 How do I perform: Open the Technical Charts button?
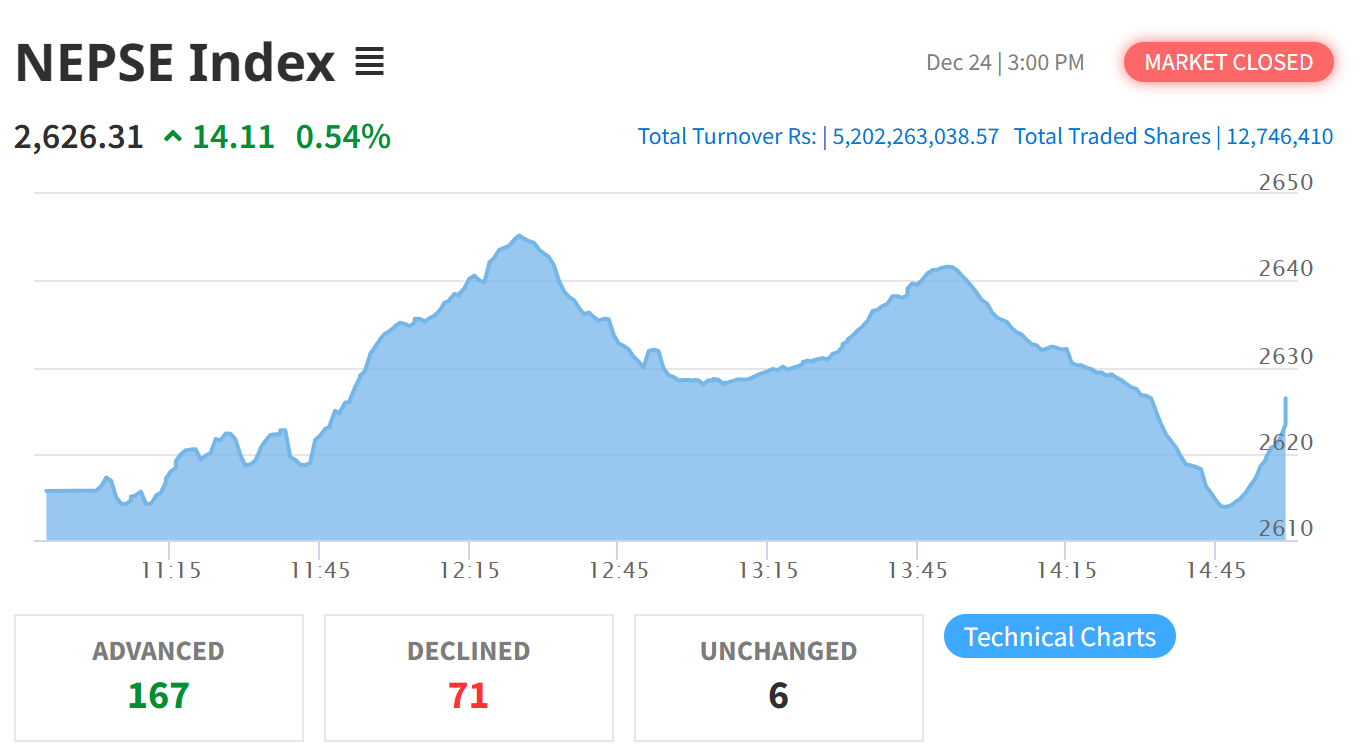1059,637
